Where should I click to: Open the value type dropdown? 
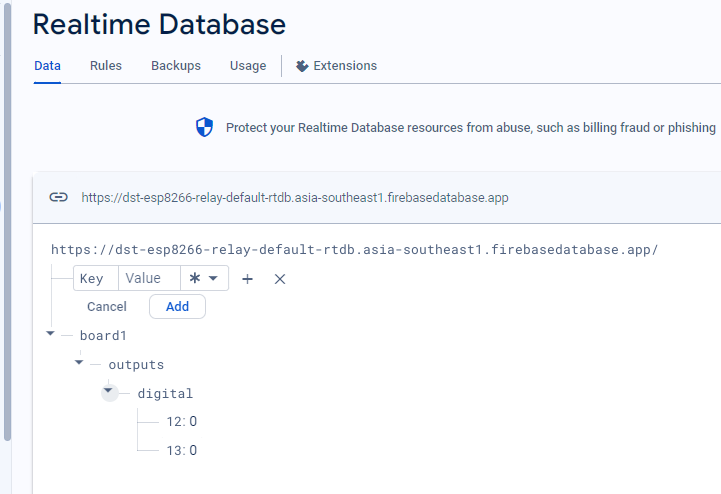(205, 279)
